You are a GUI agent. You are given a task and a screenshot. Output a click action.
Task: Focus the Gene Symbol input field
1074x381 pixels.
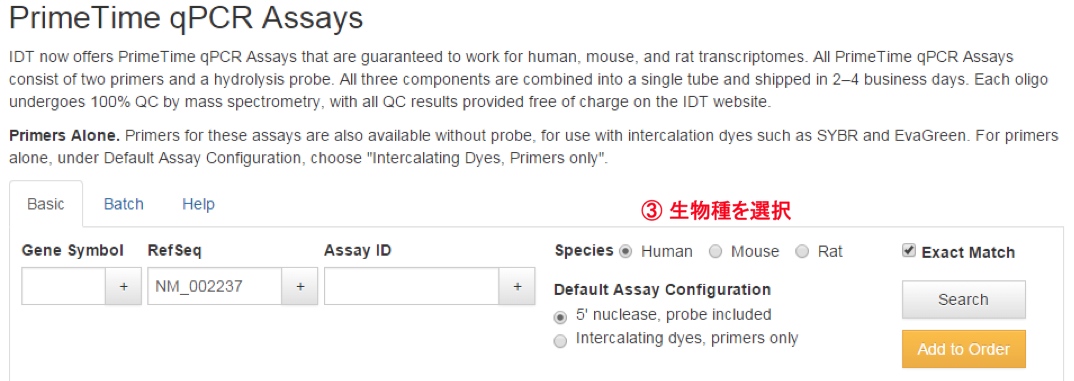tap(64, 286)
